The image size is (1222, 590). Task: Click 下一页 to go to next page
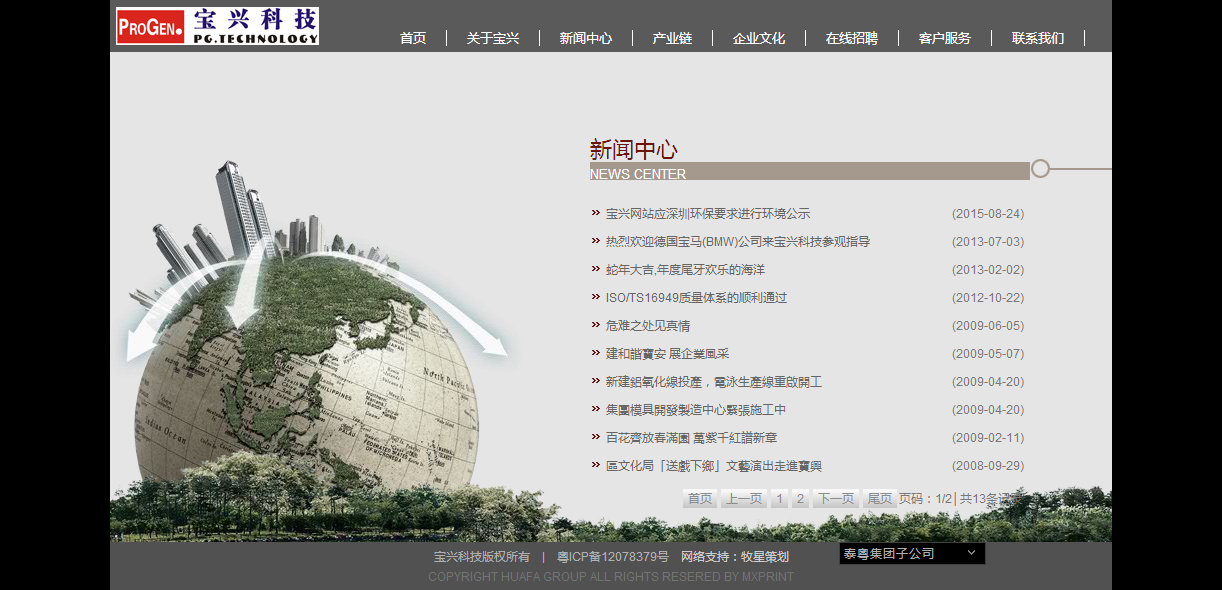(x=835, y=497)
